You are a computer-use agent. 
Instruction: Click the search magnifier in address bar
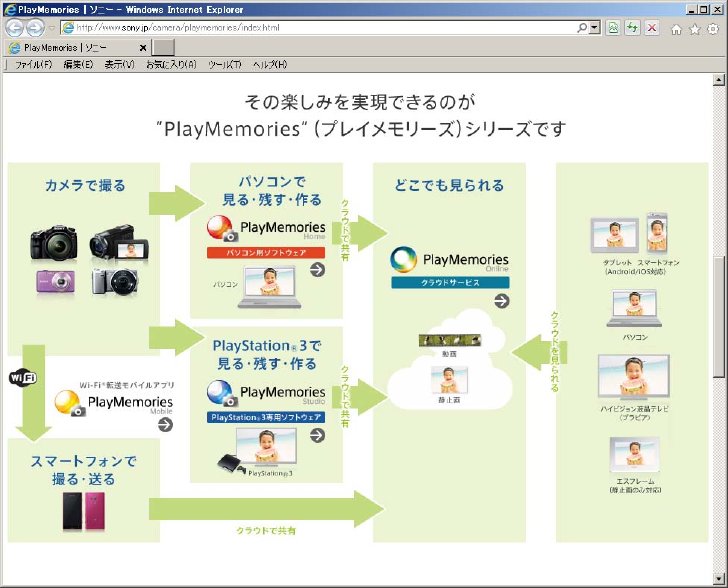pyautogui.click(x=582, y=28)
